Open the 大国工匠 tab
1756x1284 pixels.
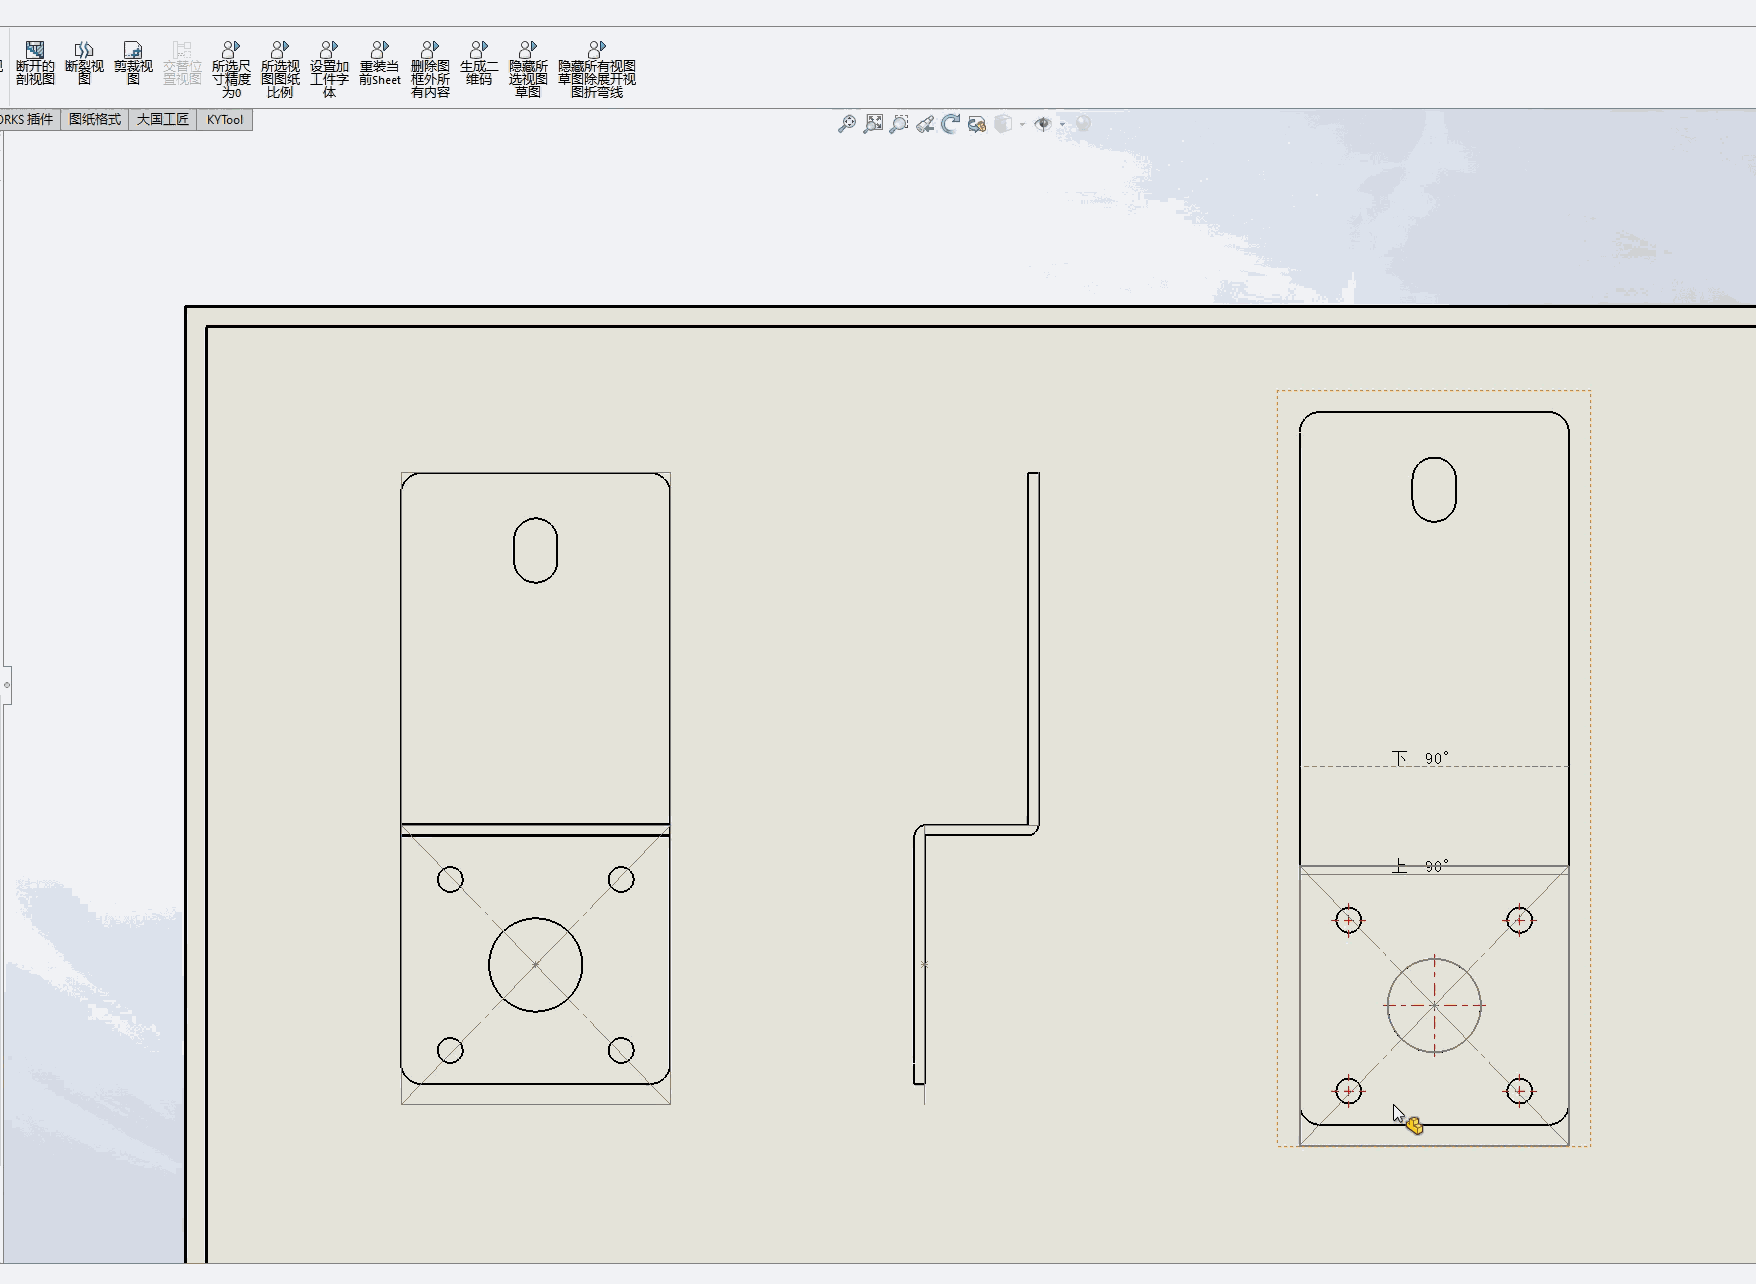click(163, 120)
